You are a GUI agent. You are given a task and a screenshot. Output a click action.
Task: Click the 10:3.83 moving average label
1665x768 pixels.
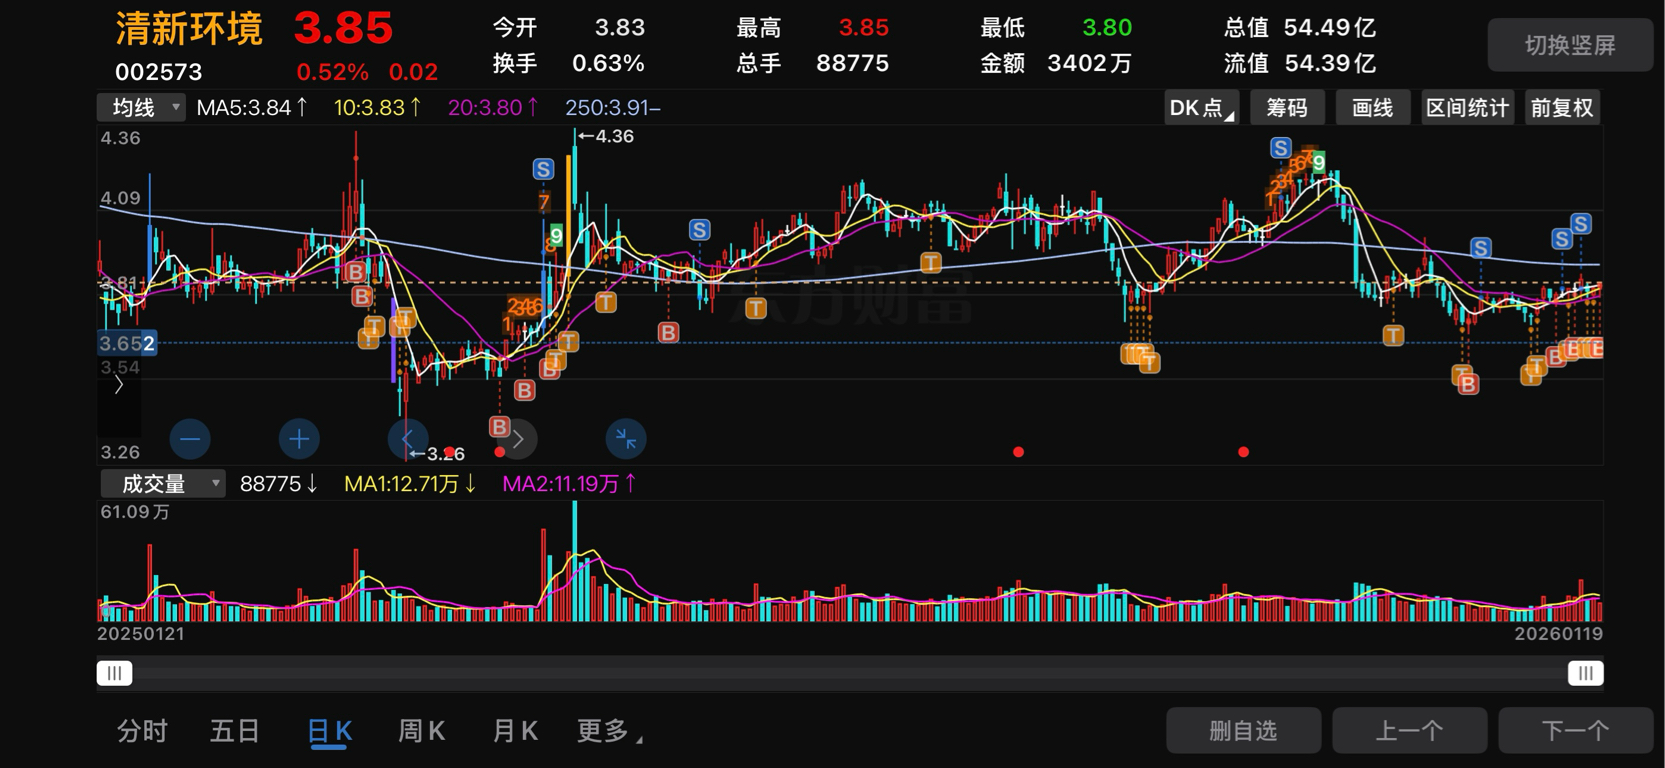point(378,107)
